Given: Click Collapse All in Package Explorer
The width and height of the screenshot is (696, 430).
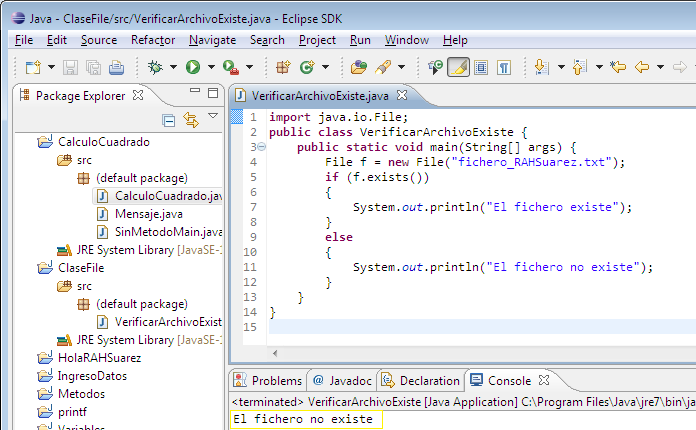Looking at the screenshot, I should [x=169, y=120].
